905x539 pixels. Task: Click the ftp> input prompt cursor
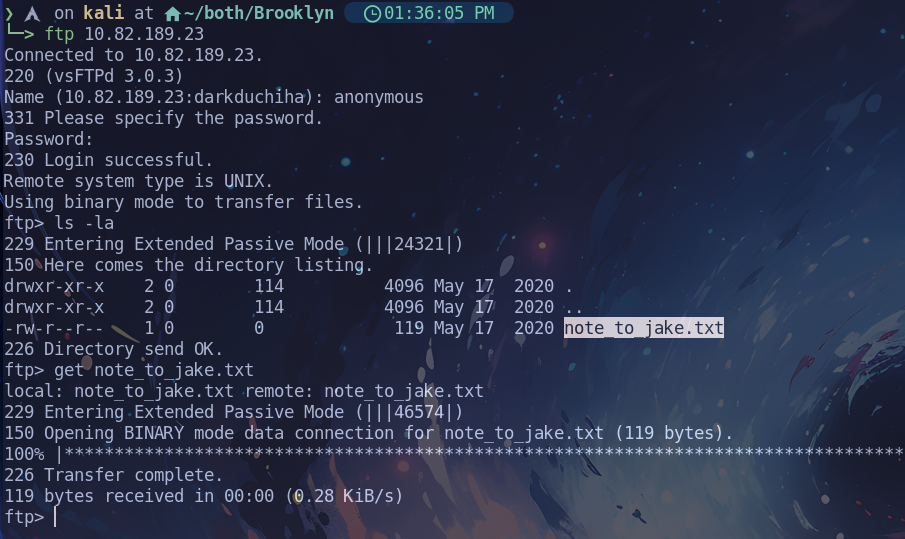coord(55,516)
